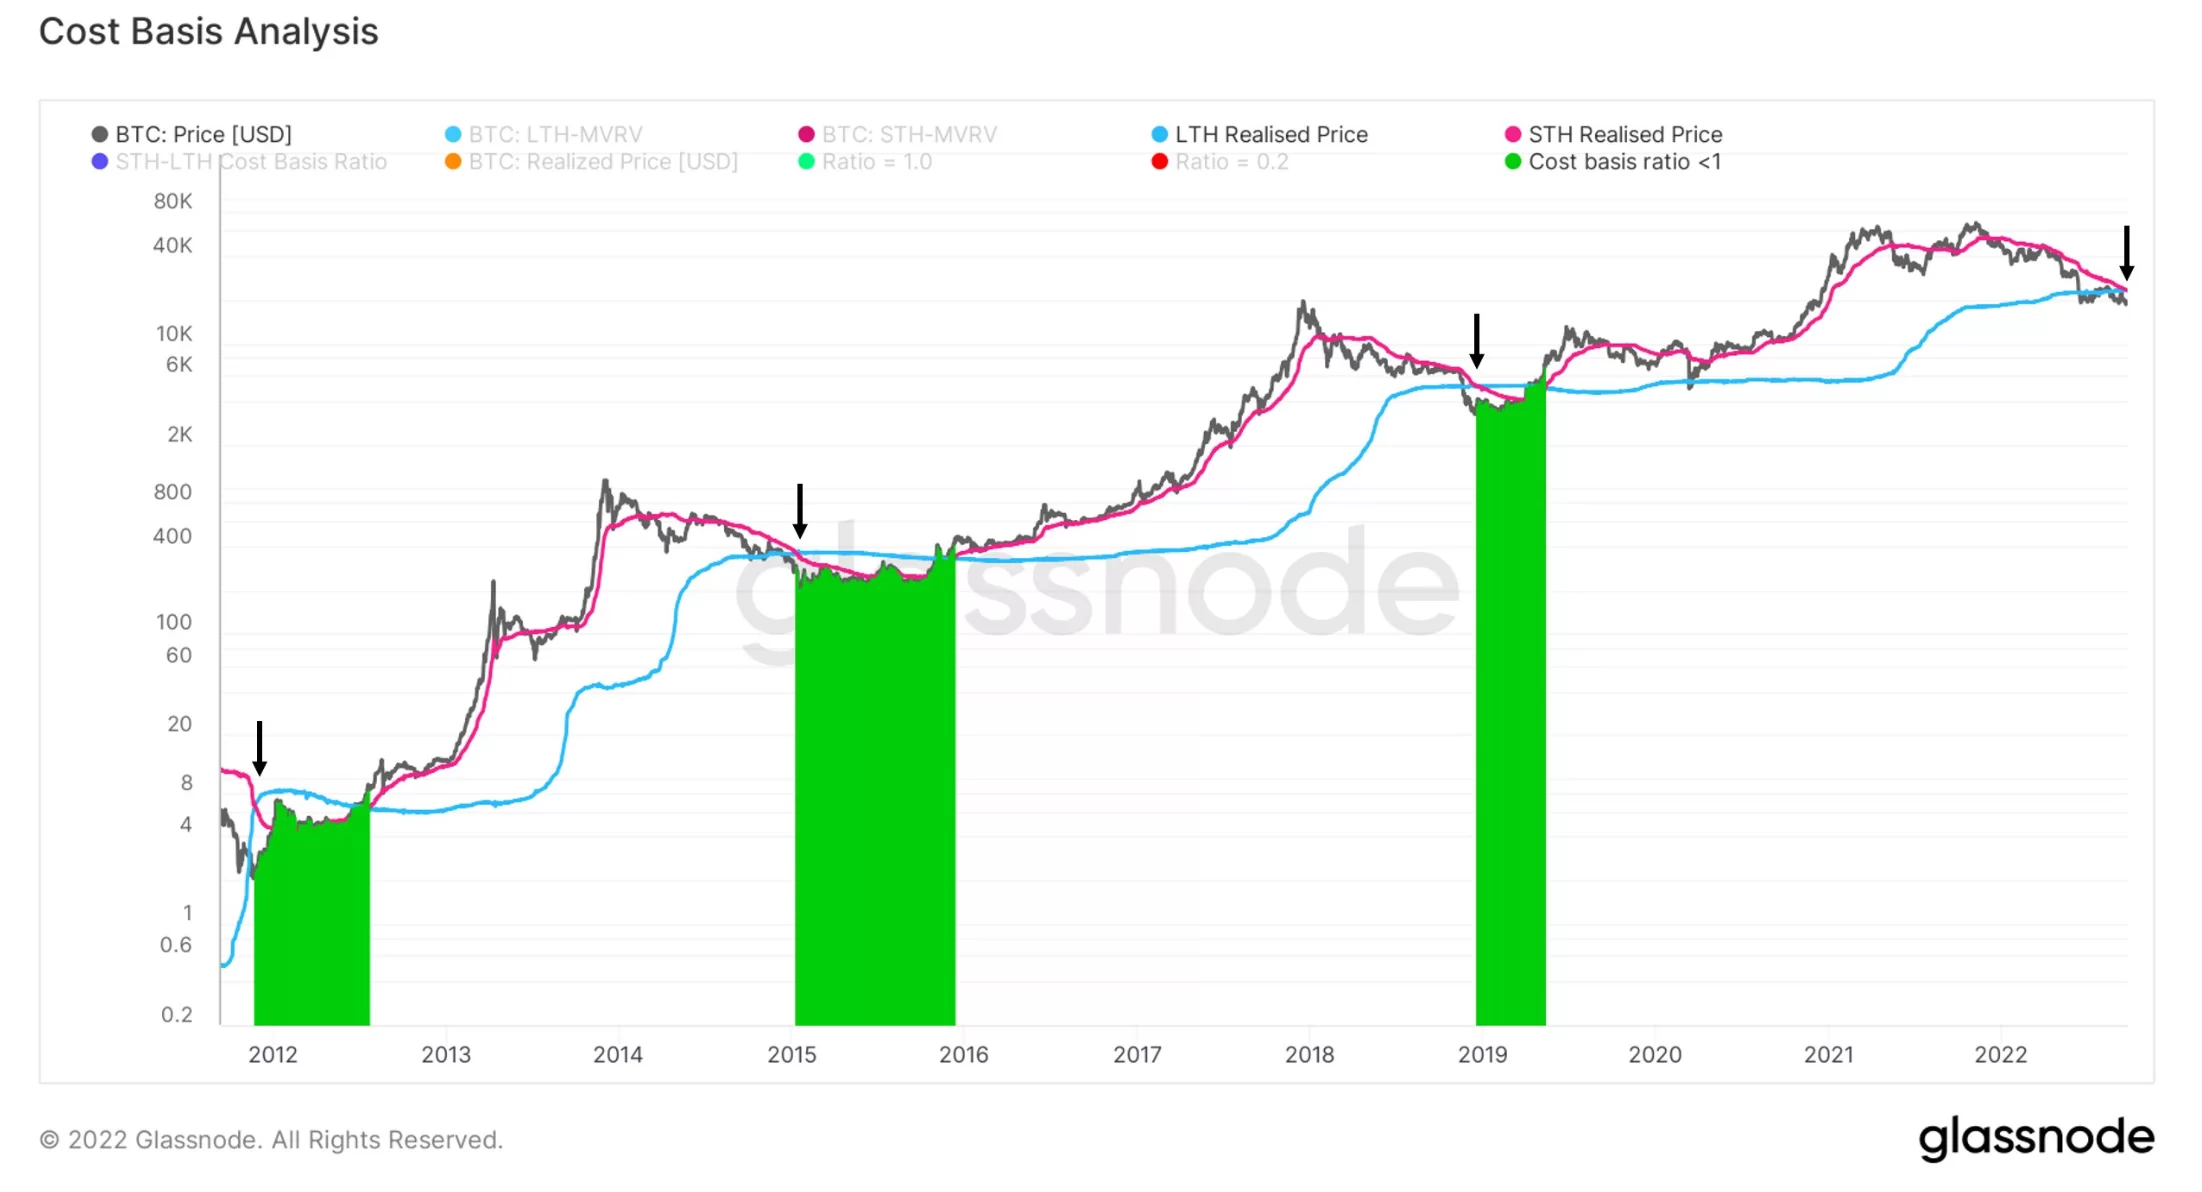Click the black arrow near 2015
This screenshot has height=1192, width=2202.
800,511
